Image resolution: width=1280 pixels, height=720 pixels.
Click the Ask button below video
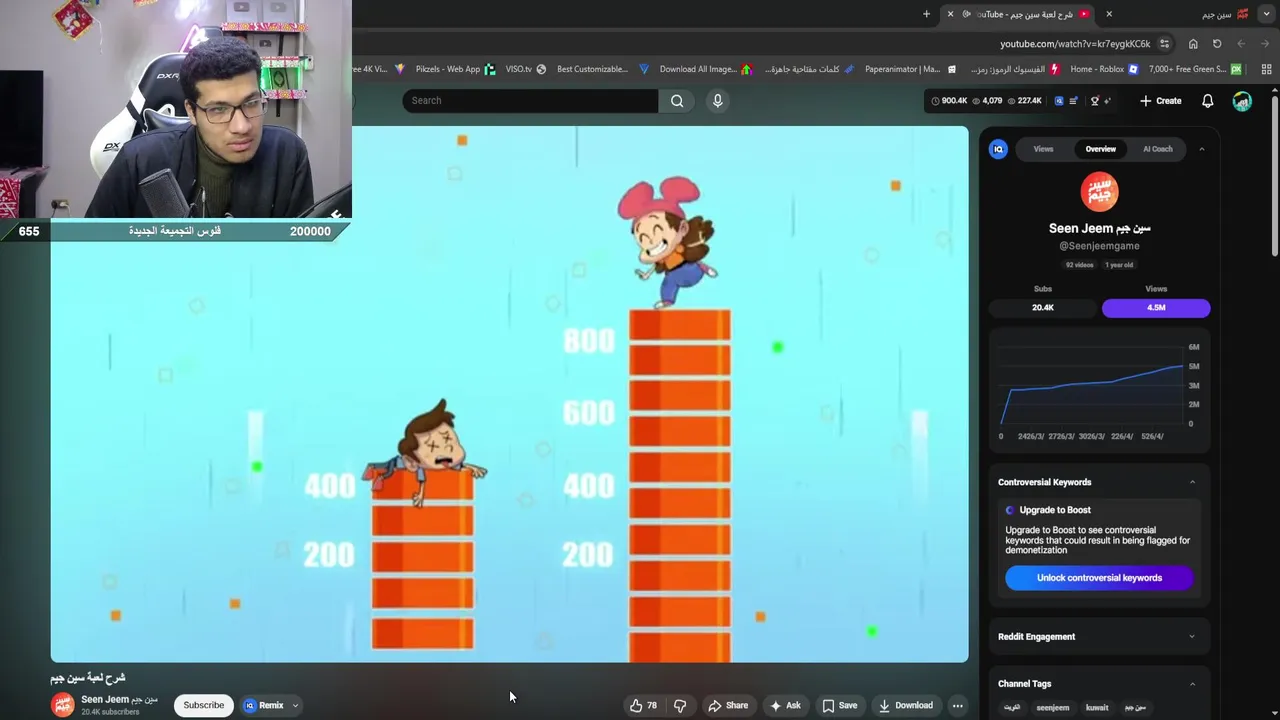click(785, 705)
